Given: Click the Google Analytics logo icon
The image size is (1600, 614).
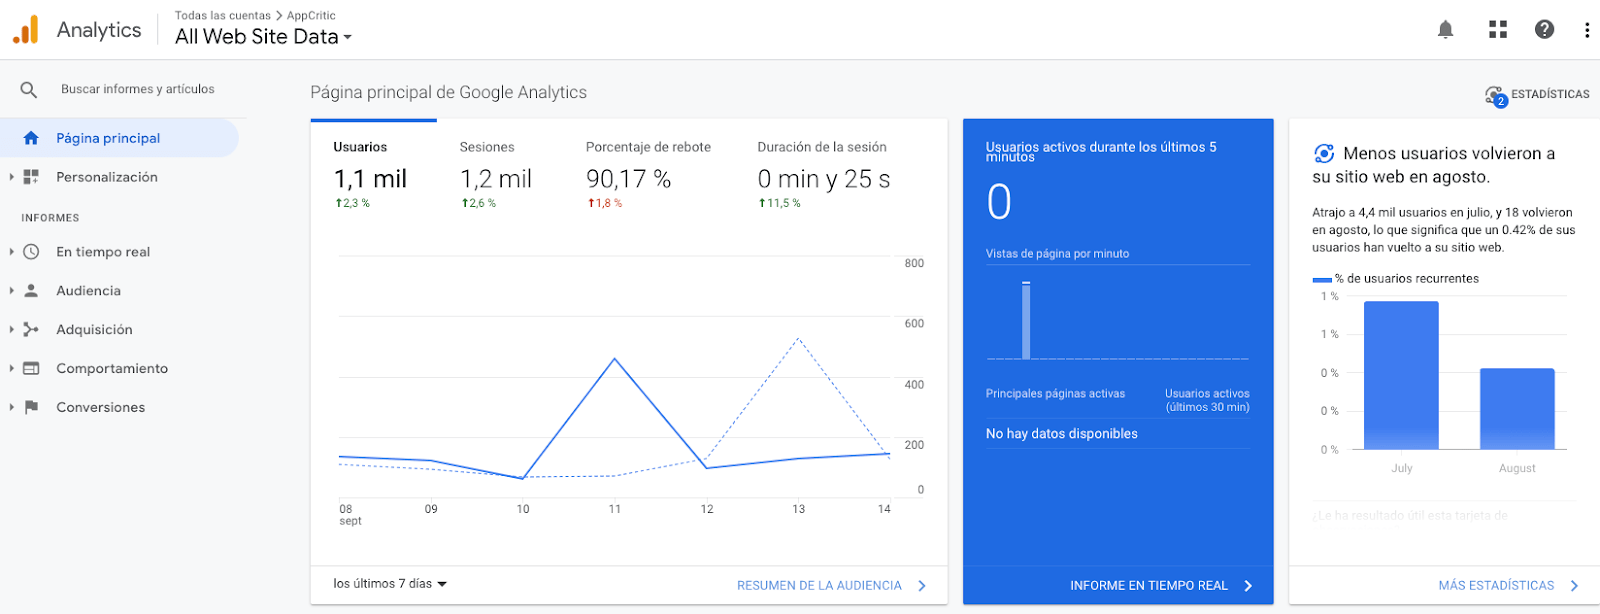Looking at the screenshot, I should (25, 30).
